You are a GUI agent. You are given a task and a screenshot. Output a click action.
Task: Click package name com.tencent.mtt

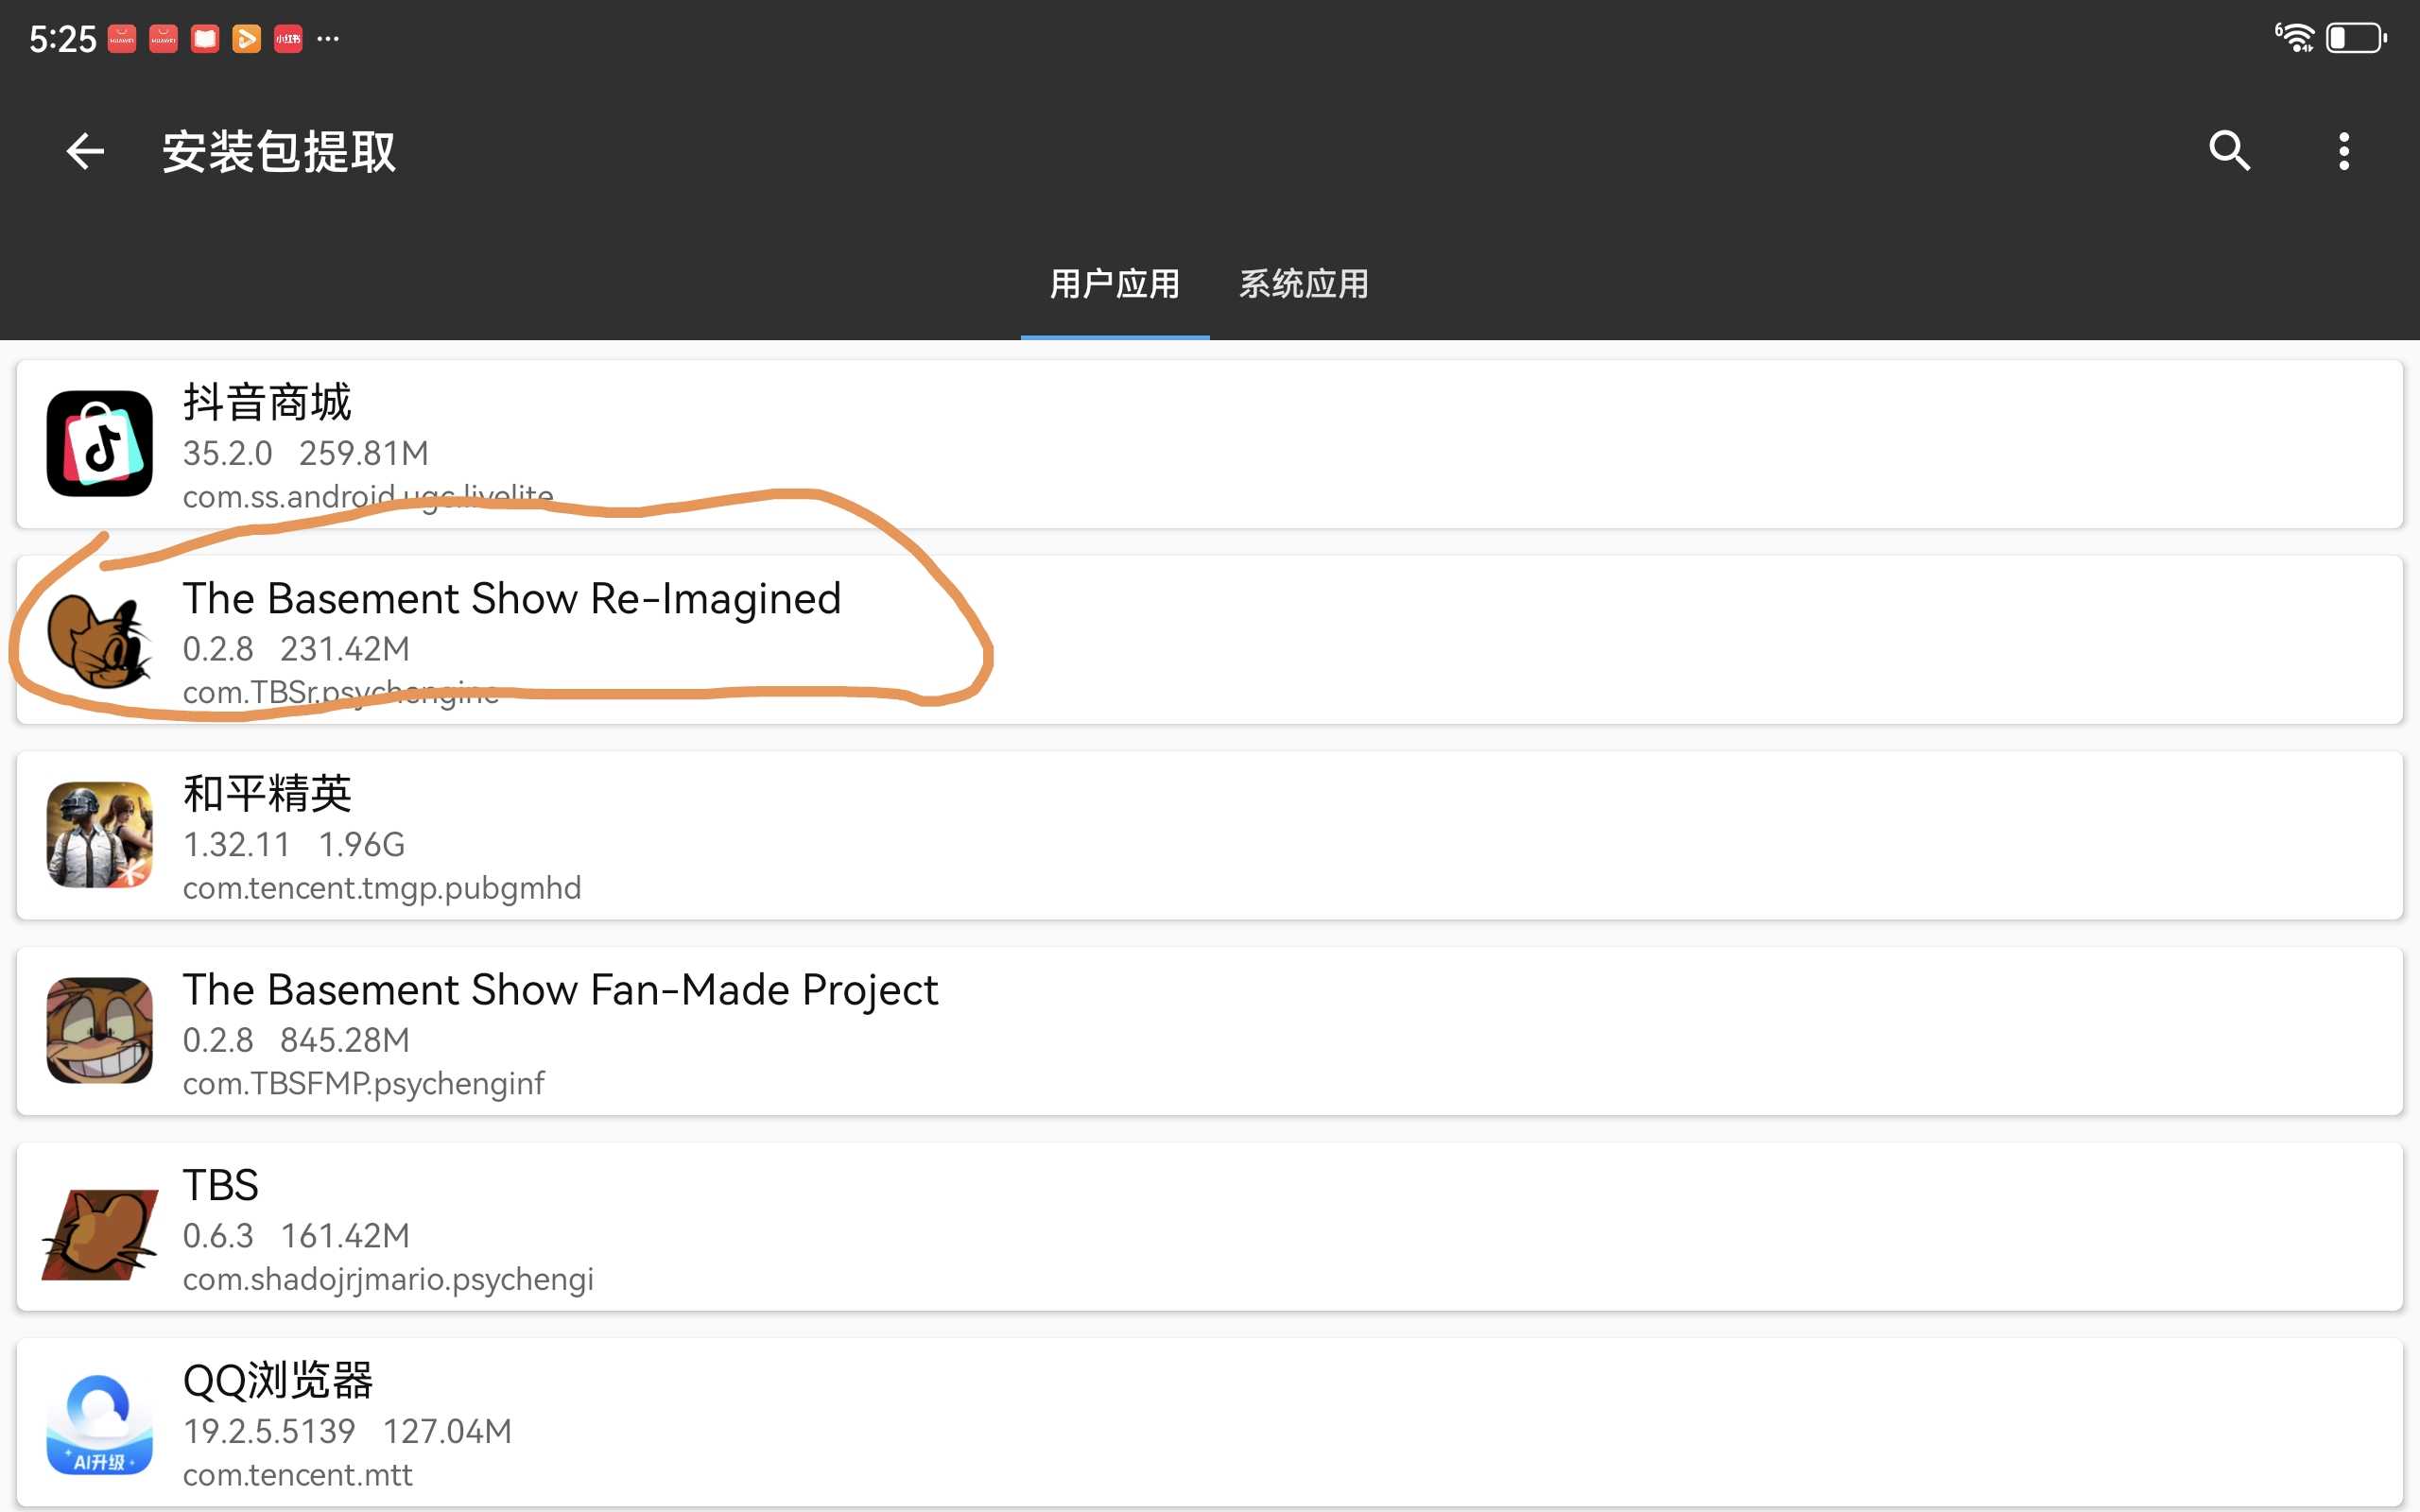point(297,1475)
